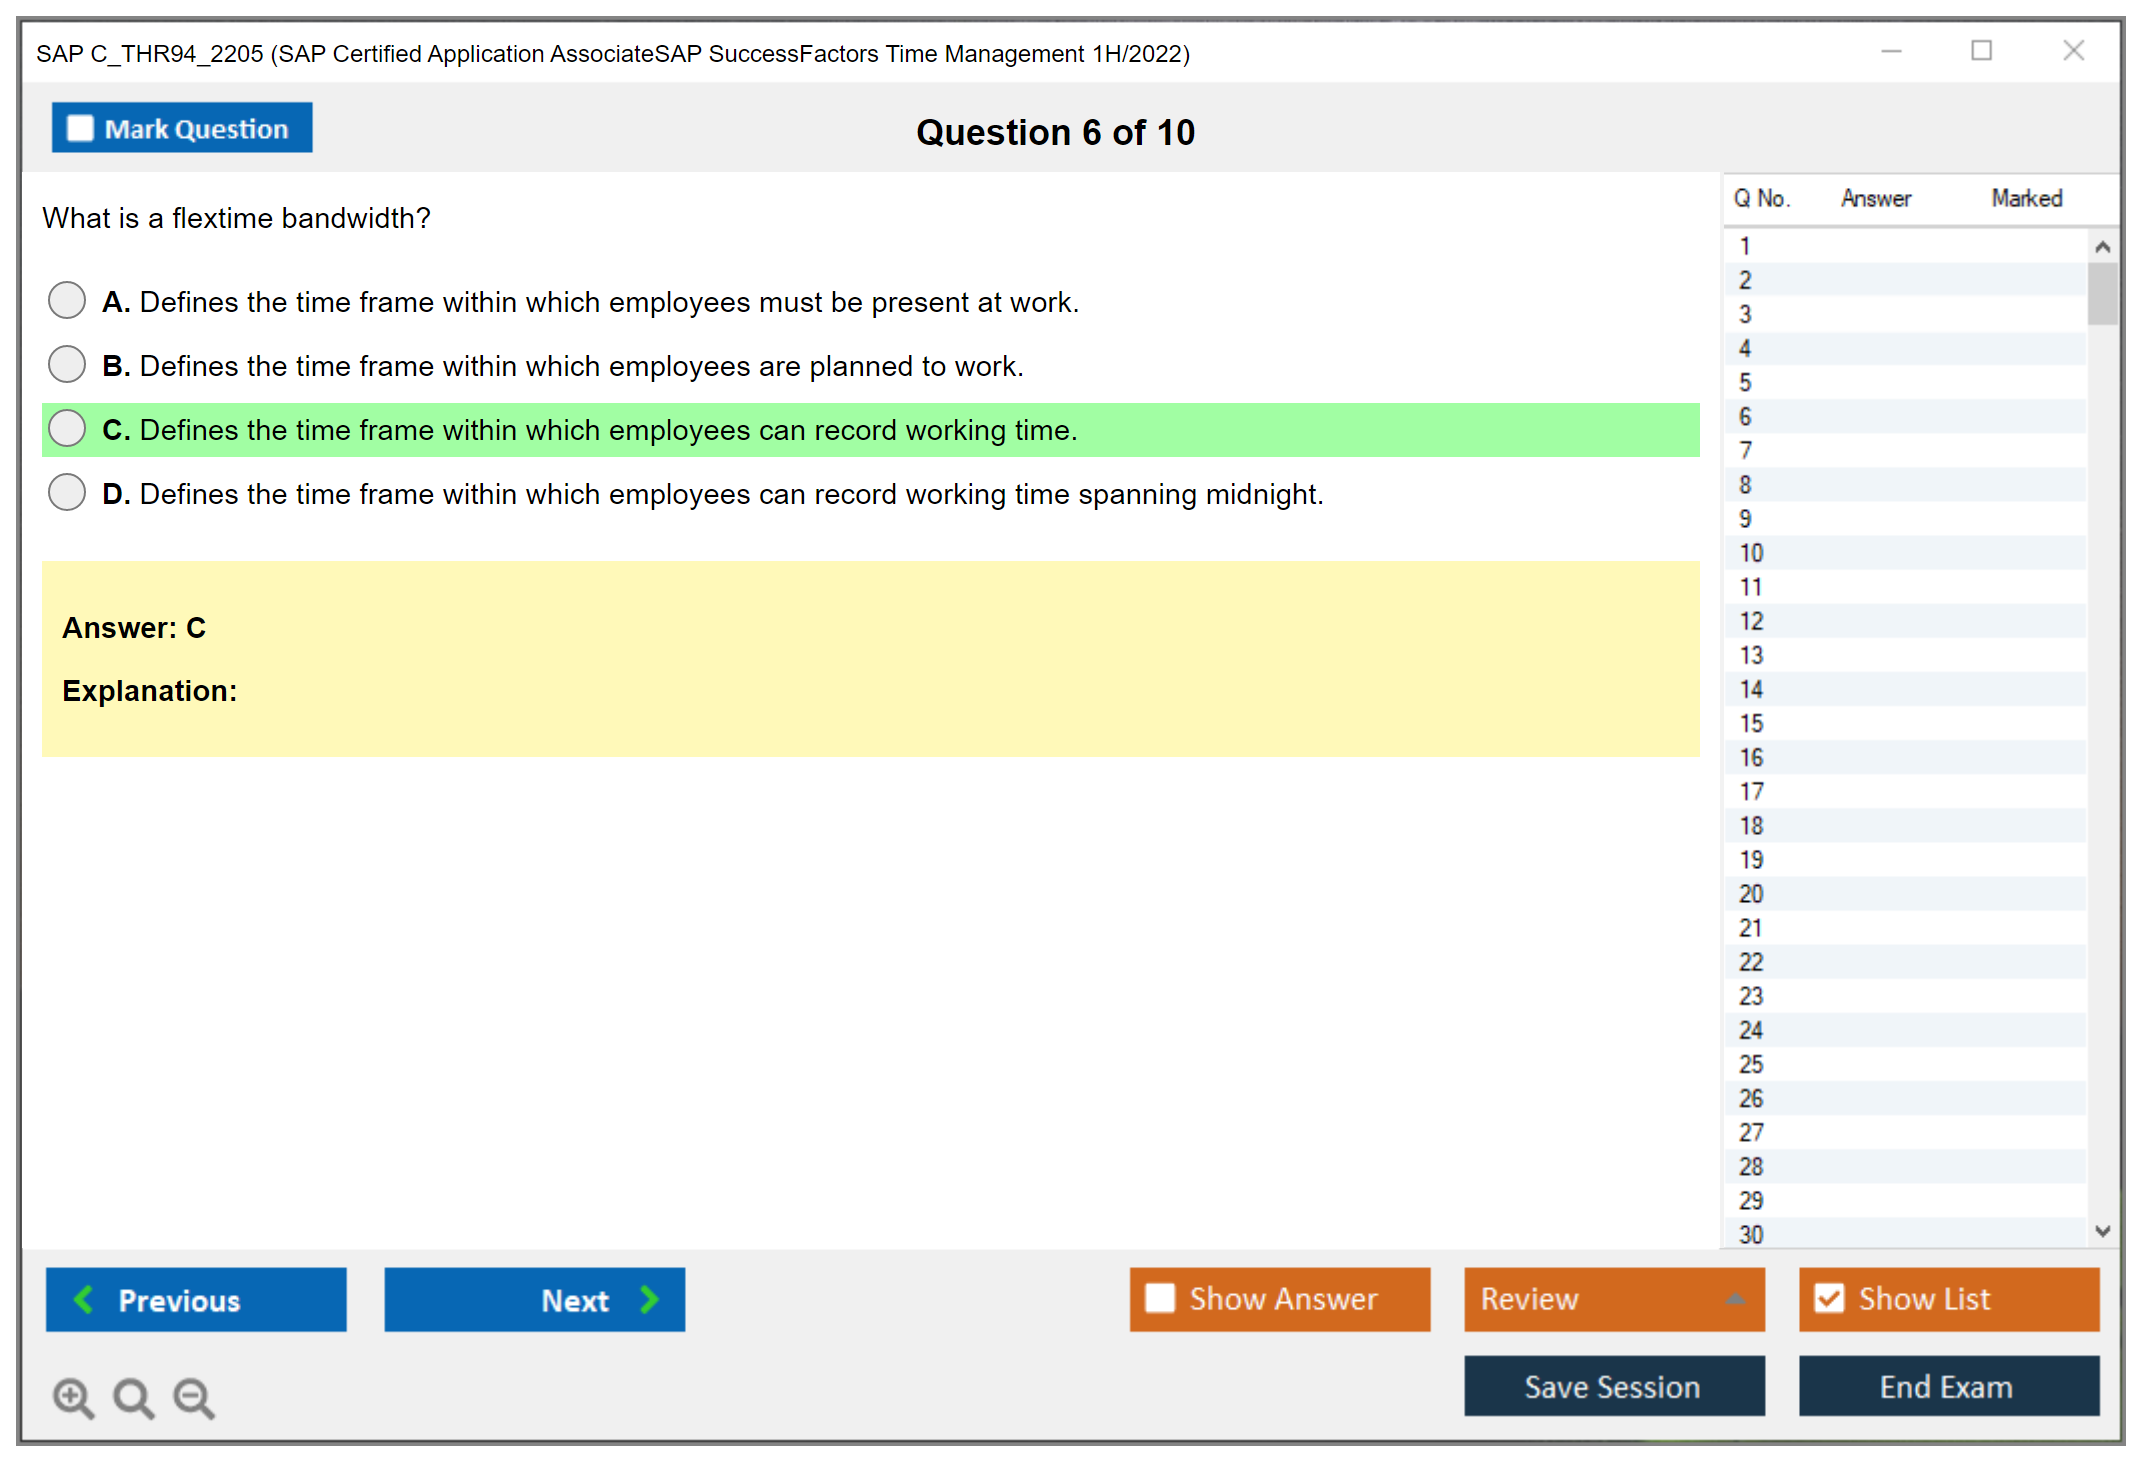Click the Save Session button
Image resolution: width=2150 pixels, height=1470 pixels.
1613,1386
